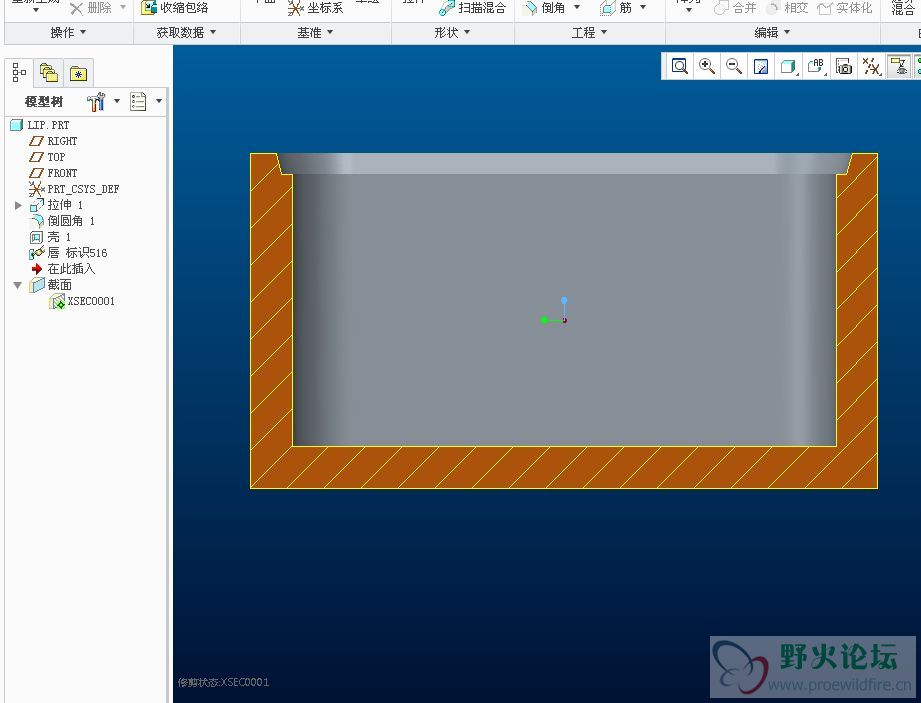
Task: Select the Model Tree navigator tab
Action: coord(19,73)
